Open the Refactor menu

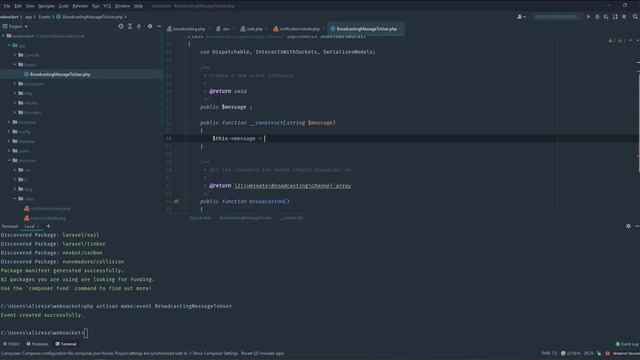click(x=80, y=6)
